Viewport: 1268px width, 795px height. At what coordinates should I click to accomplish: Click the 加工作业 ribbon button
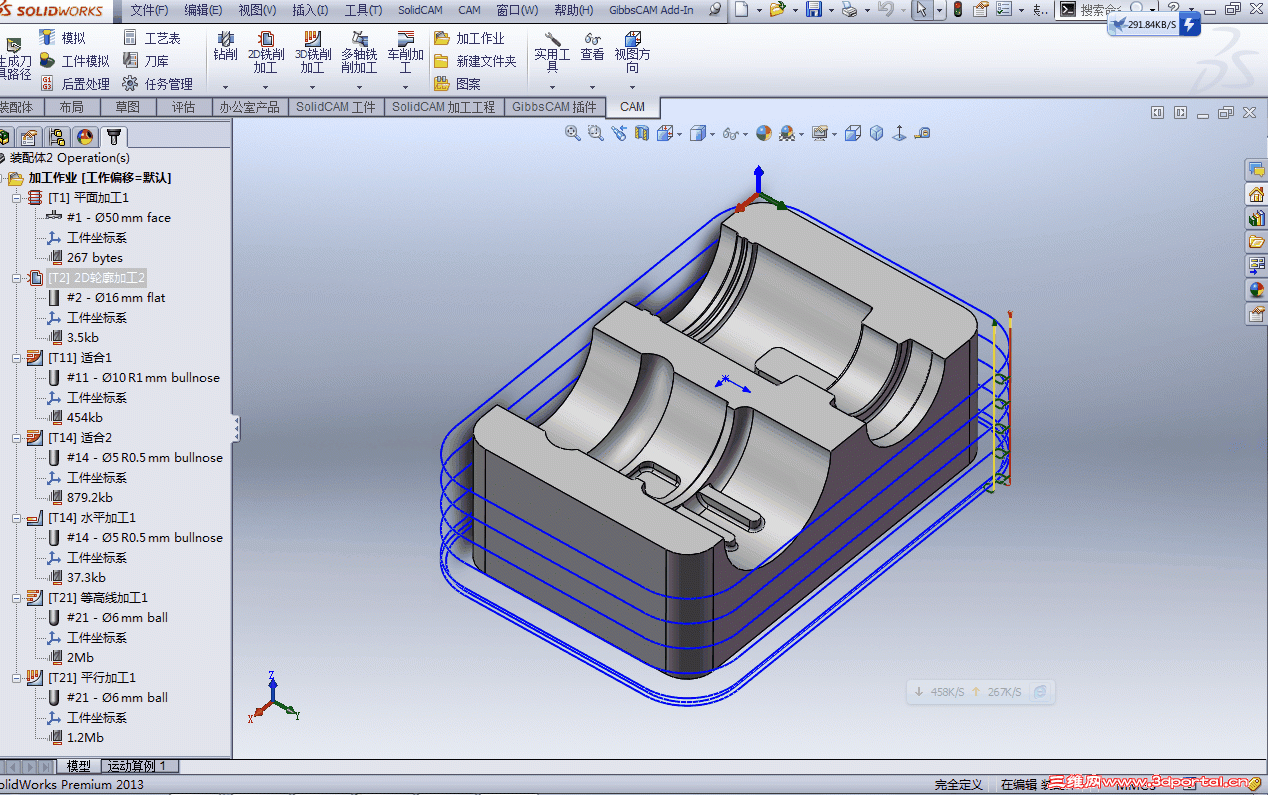469,38
